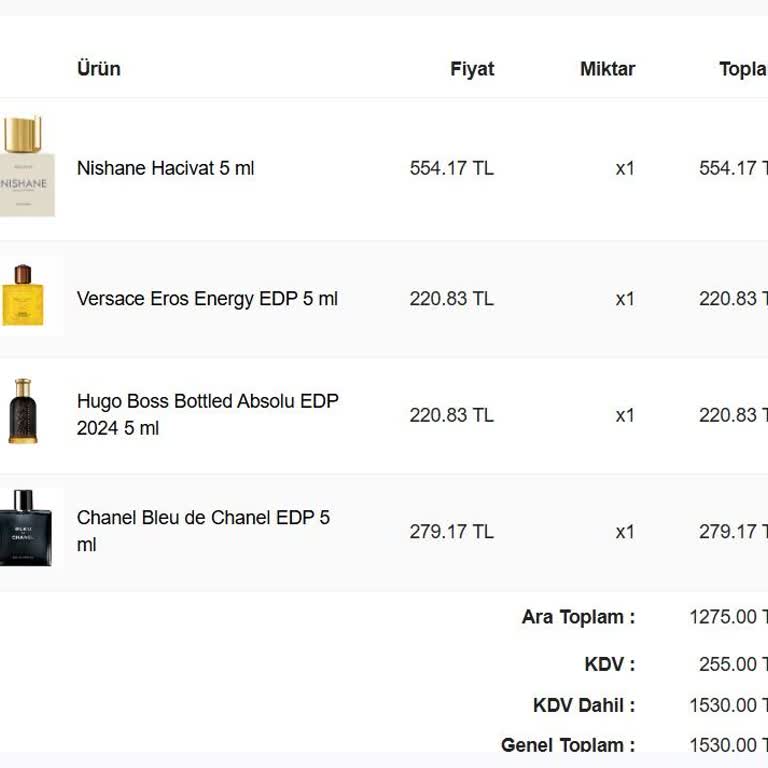Open Hugo Boss Bottled Absolu EDP 2024 name

(x=207, y=414)
